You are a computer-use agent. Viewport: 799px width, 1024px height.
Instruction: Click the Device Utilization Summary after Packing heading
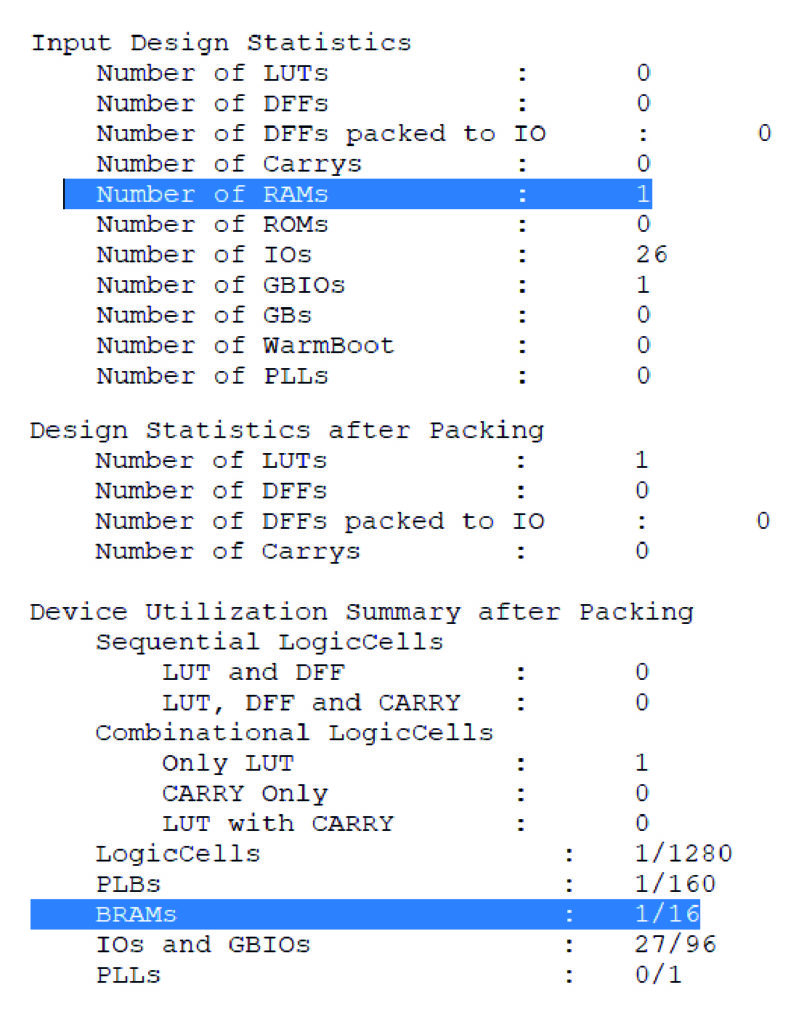click(x=361, y=613)
